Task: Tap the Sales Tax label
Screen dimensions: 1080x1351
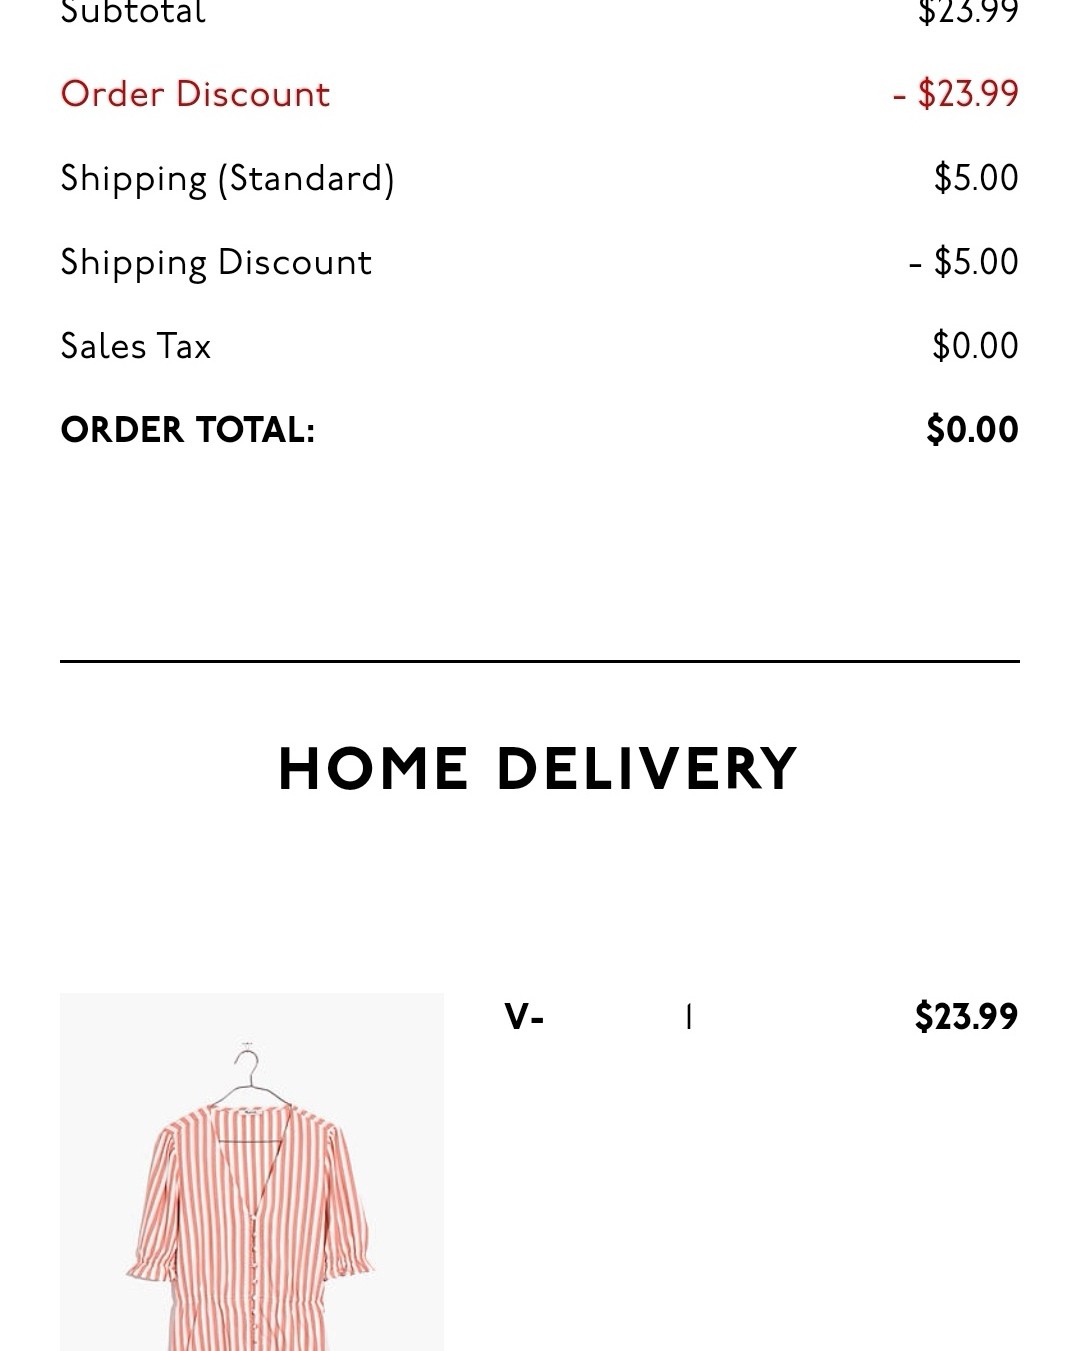Action: (136, 346)
